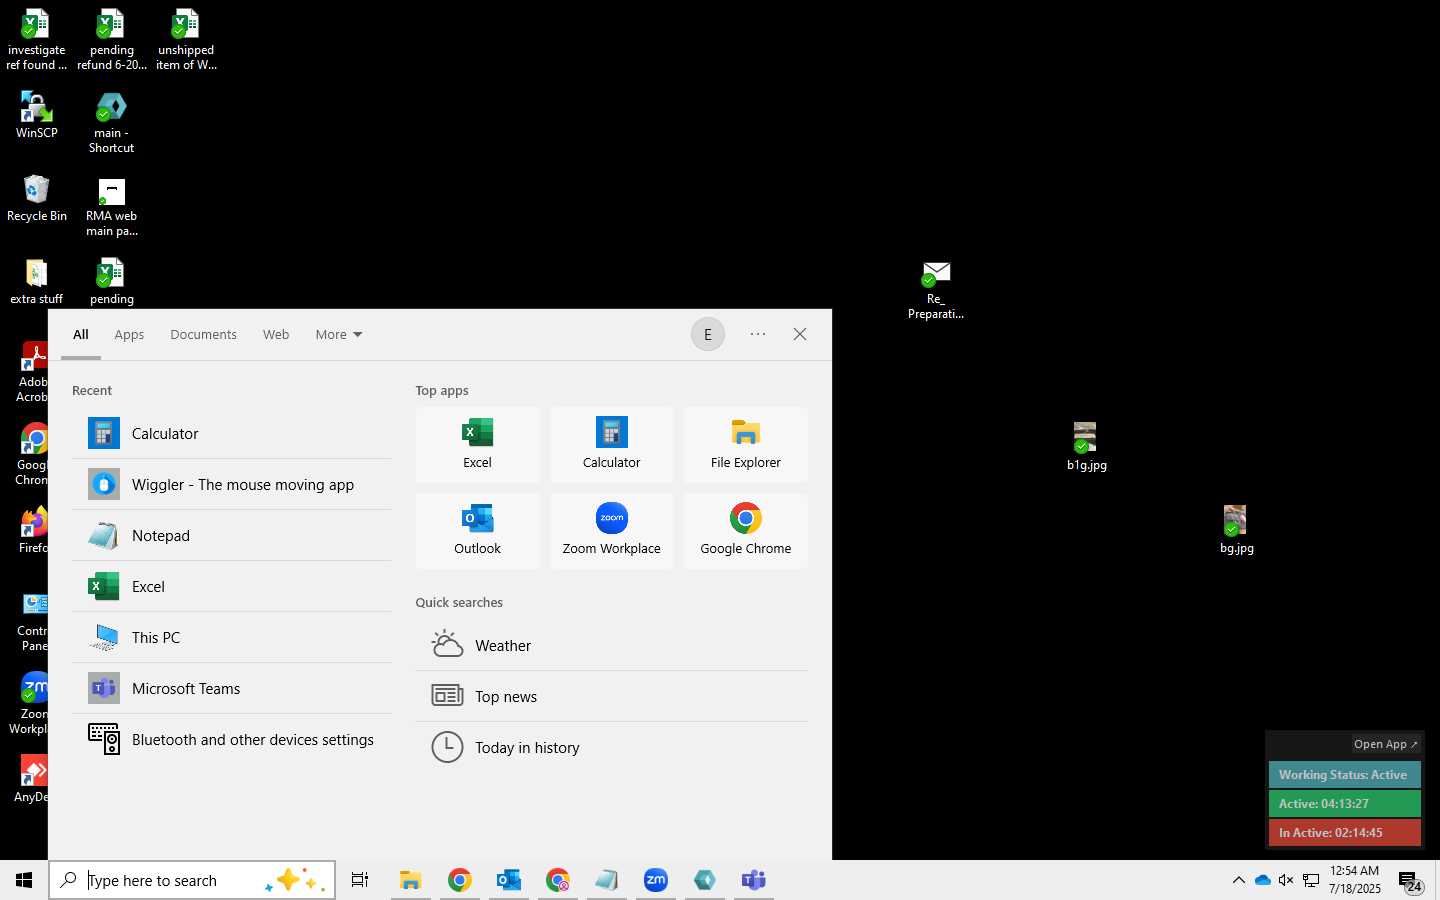Click the Excel tile in Top apps

(478, 445)
